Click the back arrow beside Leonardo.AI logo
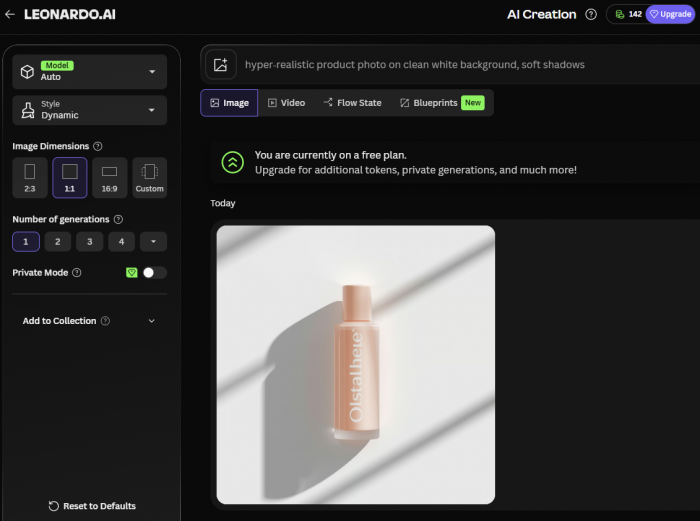The width and height of the screenshot is (700, 521). tap(10, 14)
